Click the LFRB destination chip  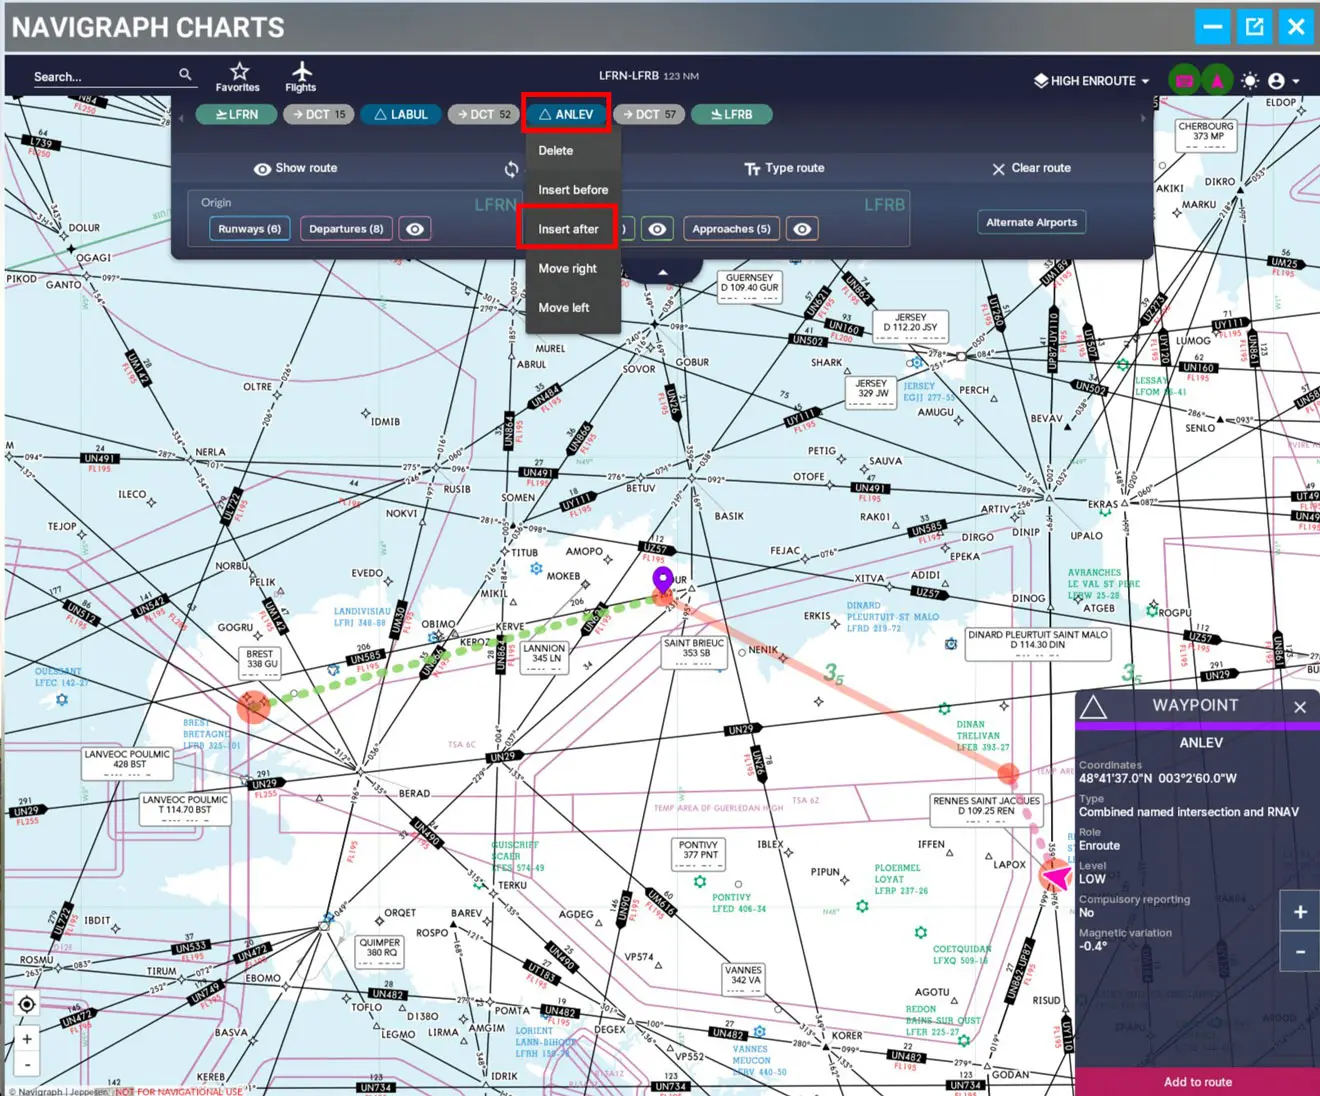point(731,115)
